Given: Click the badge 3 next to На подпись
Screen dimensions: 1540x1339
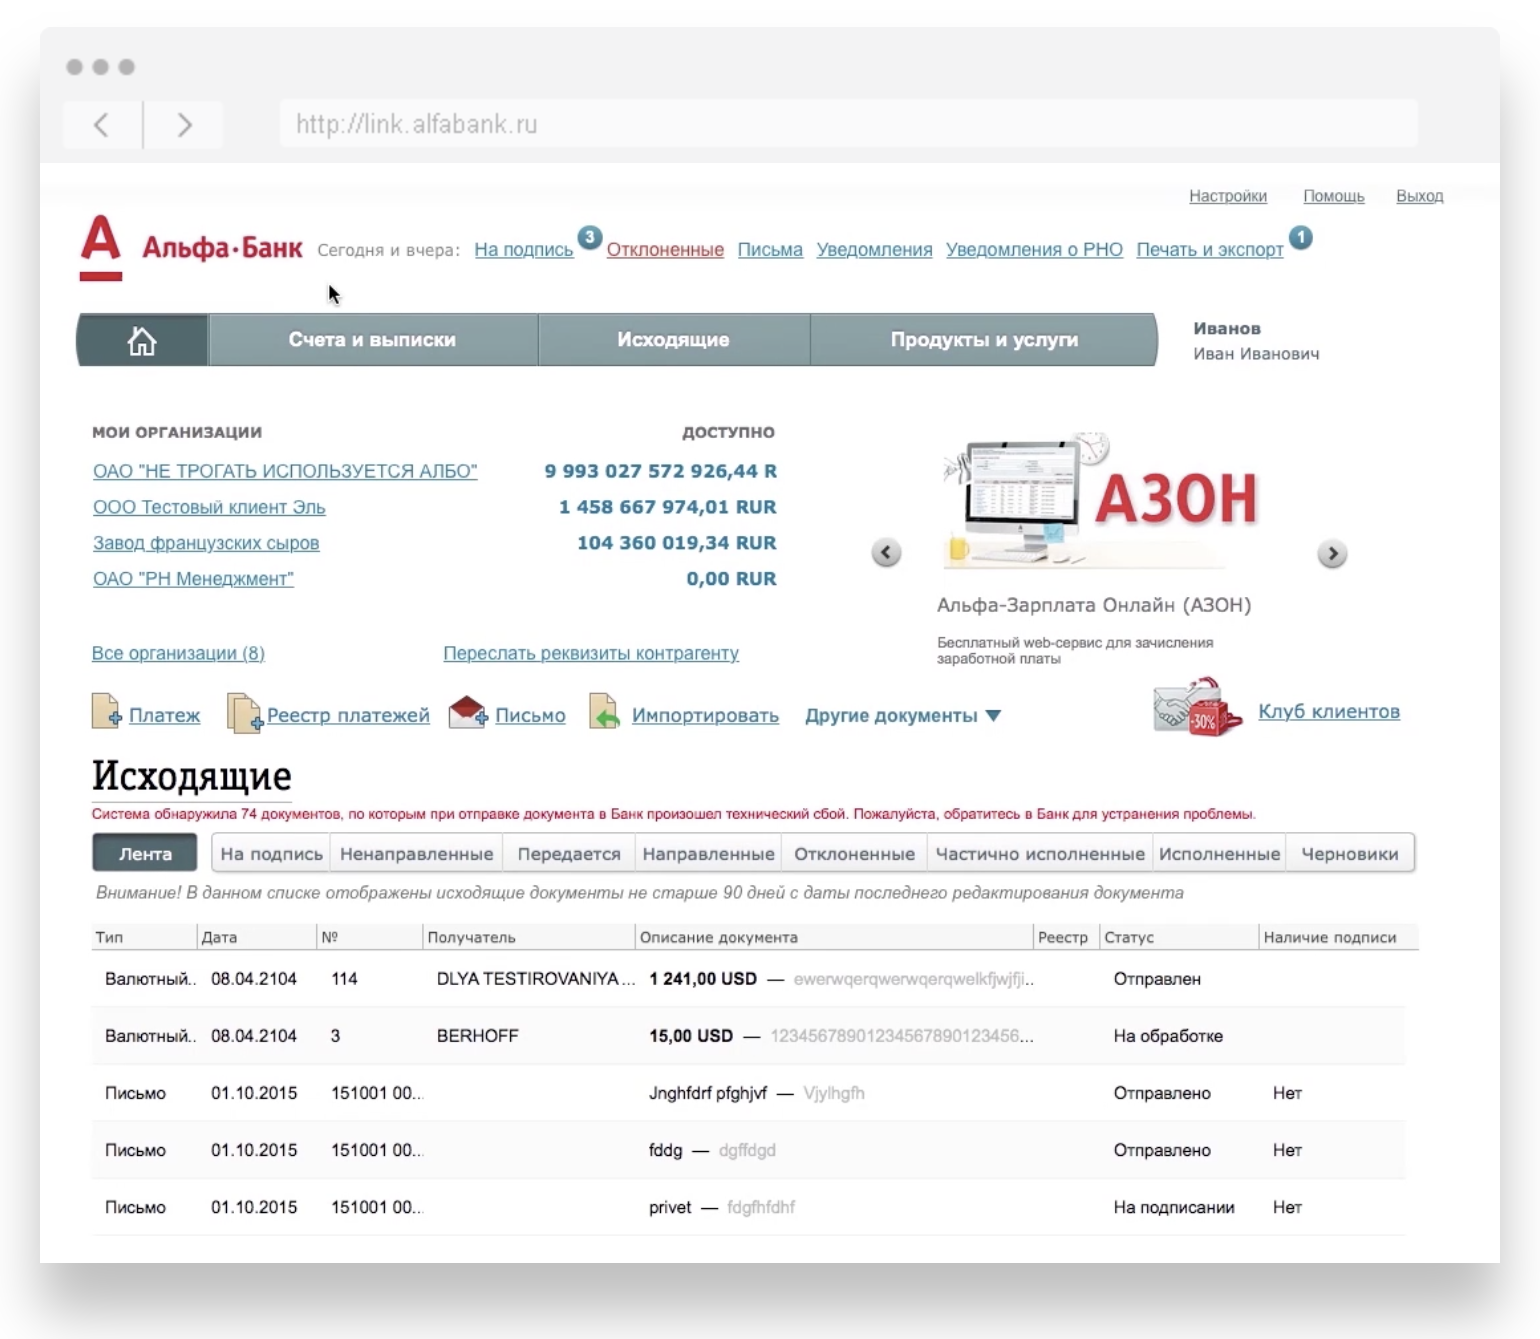Looking at the screenshot, I should 590,237.
